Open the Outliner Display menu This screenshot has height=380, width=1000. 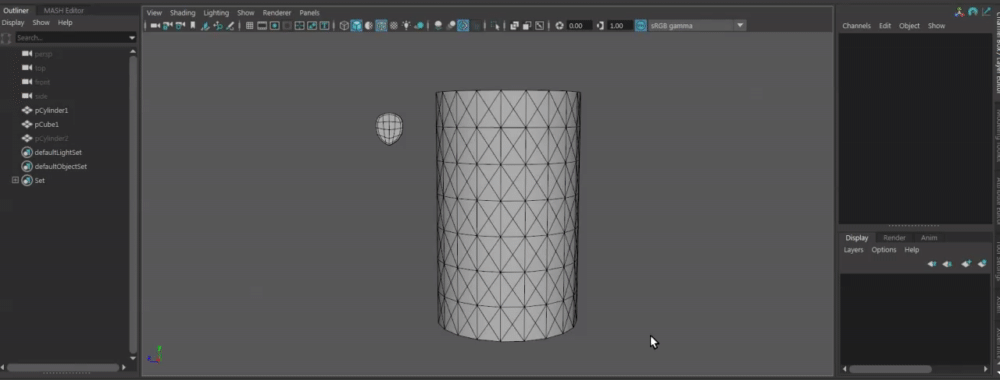click(13, 22)
